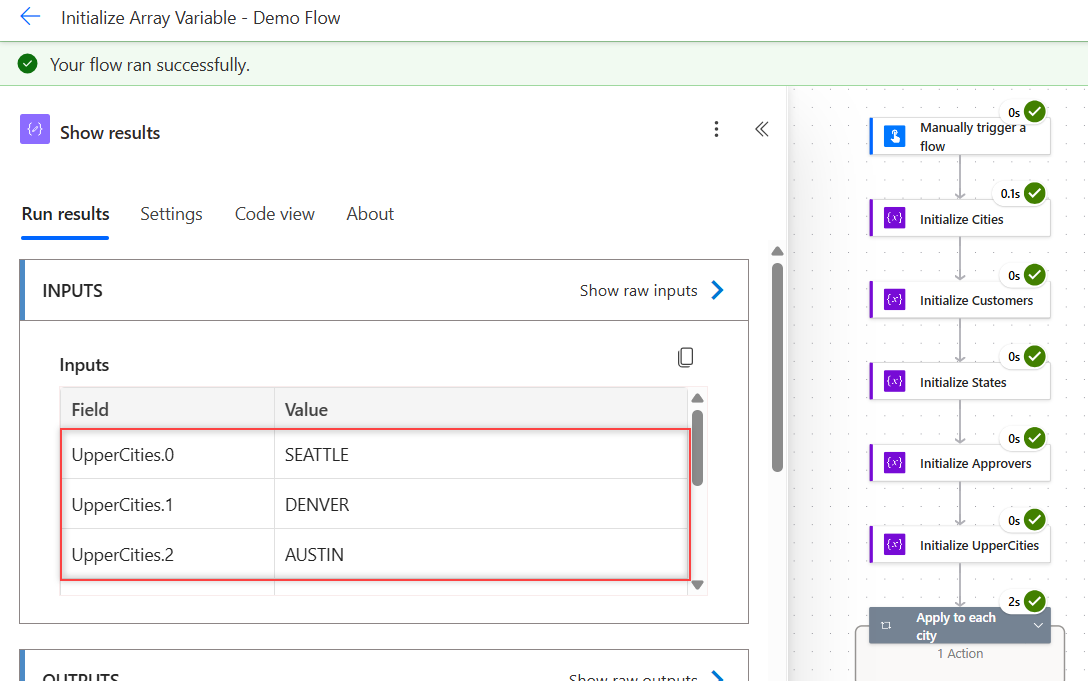Click the success check on Initialize UpperCities
The height and width of the screenshot is (681, 1088).
1035,519
